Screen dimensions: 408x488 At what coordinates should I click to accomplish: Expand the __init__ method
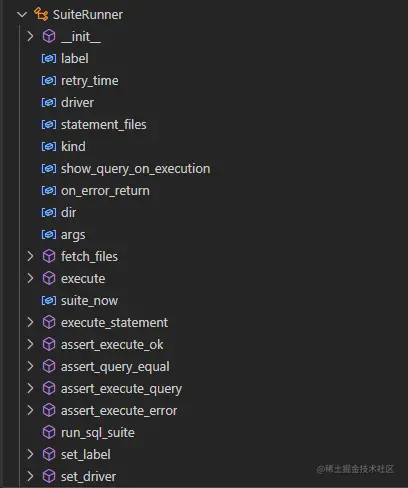coord(30,36)
